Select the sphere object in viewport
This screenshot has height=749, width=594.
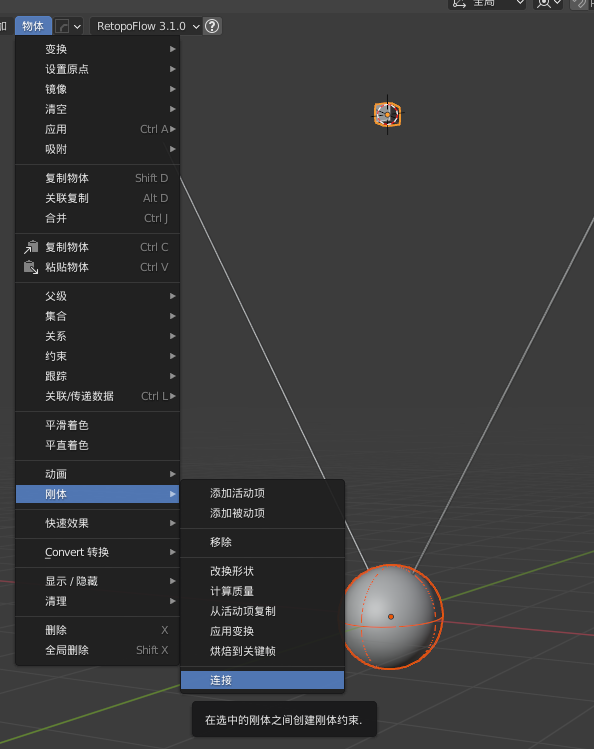pos(392,617)
